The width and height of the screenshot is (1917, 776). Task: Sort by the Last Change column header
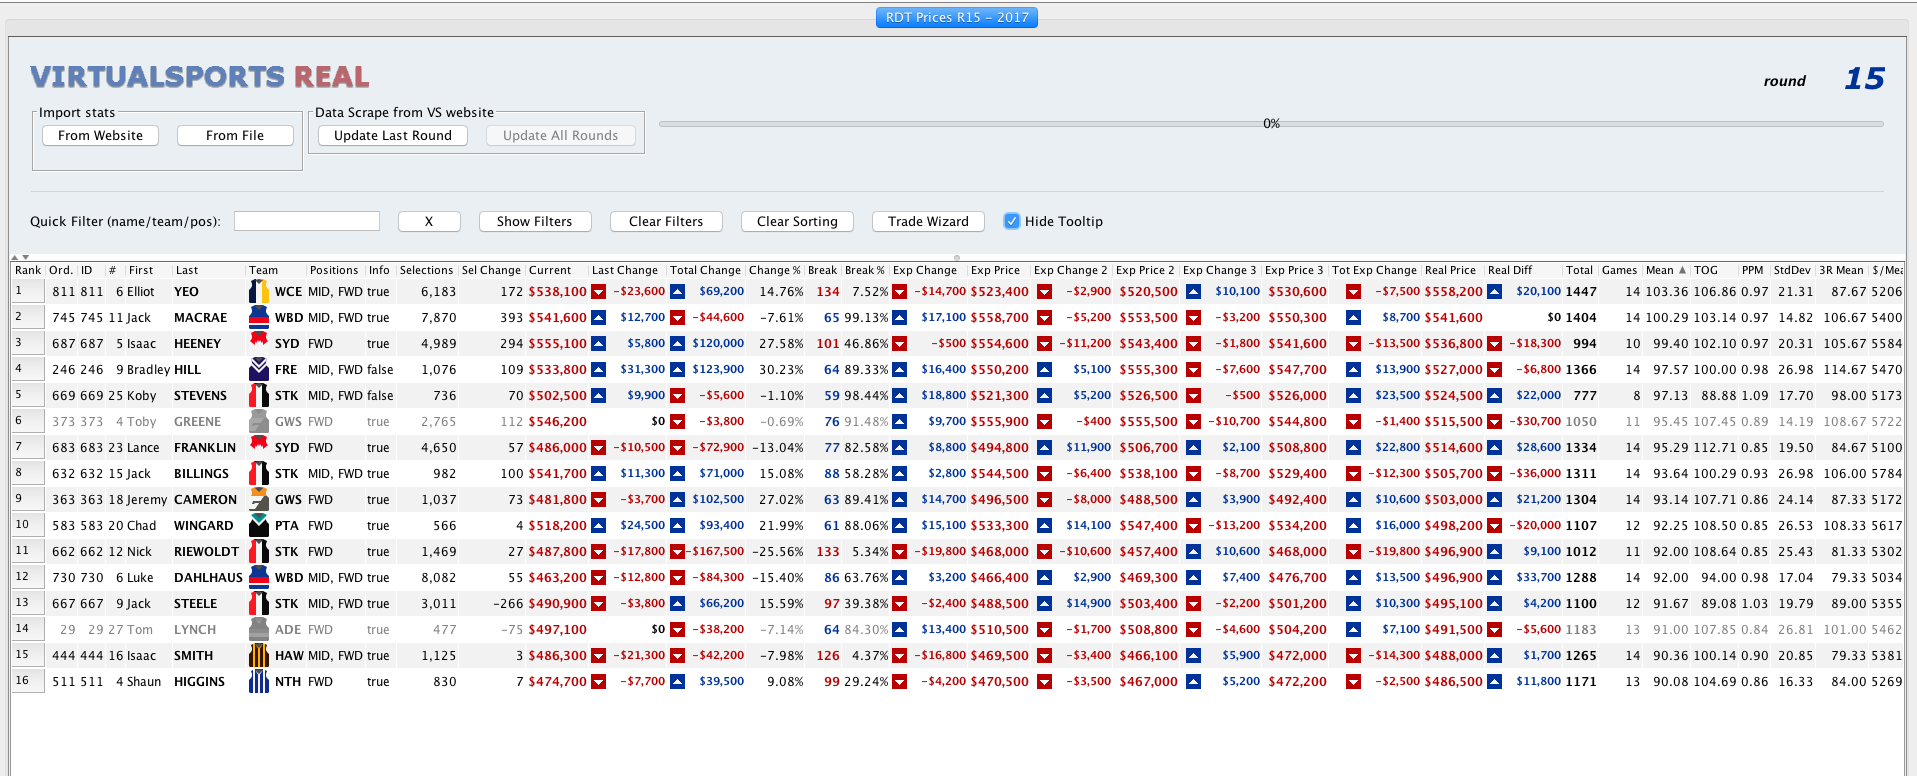[x=626, y=270]
